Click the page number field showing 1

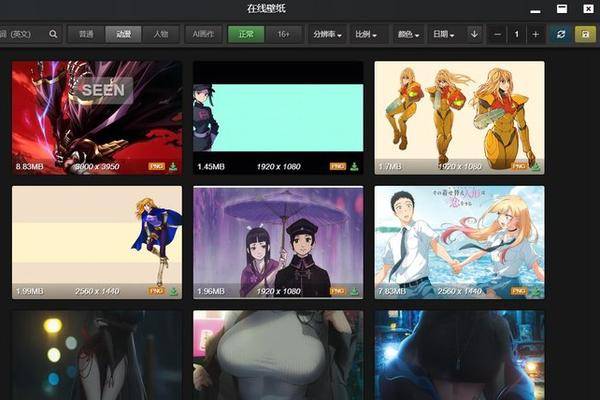pyautogui.click(x=517, y=34)
